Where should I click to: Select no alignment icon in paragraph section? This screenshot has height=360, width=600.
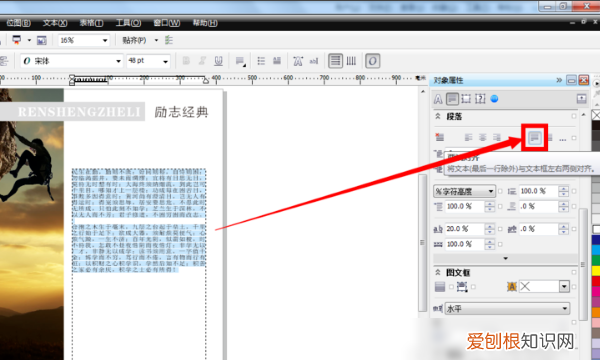[440, 137]
